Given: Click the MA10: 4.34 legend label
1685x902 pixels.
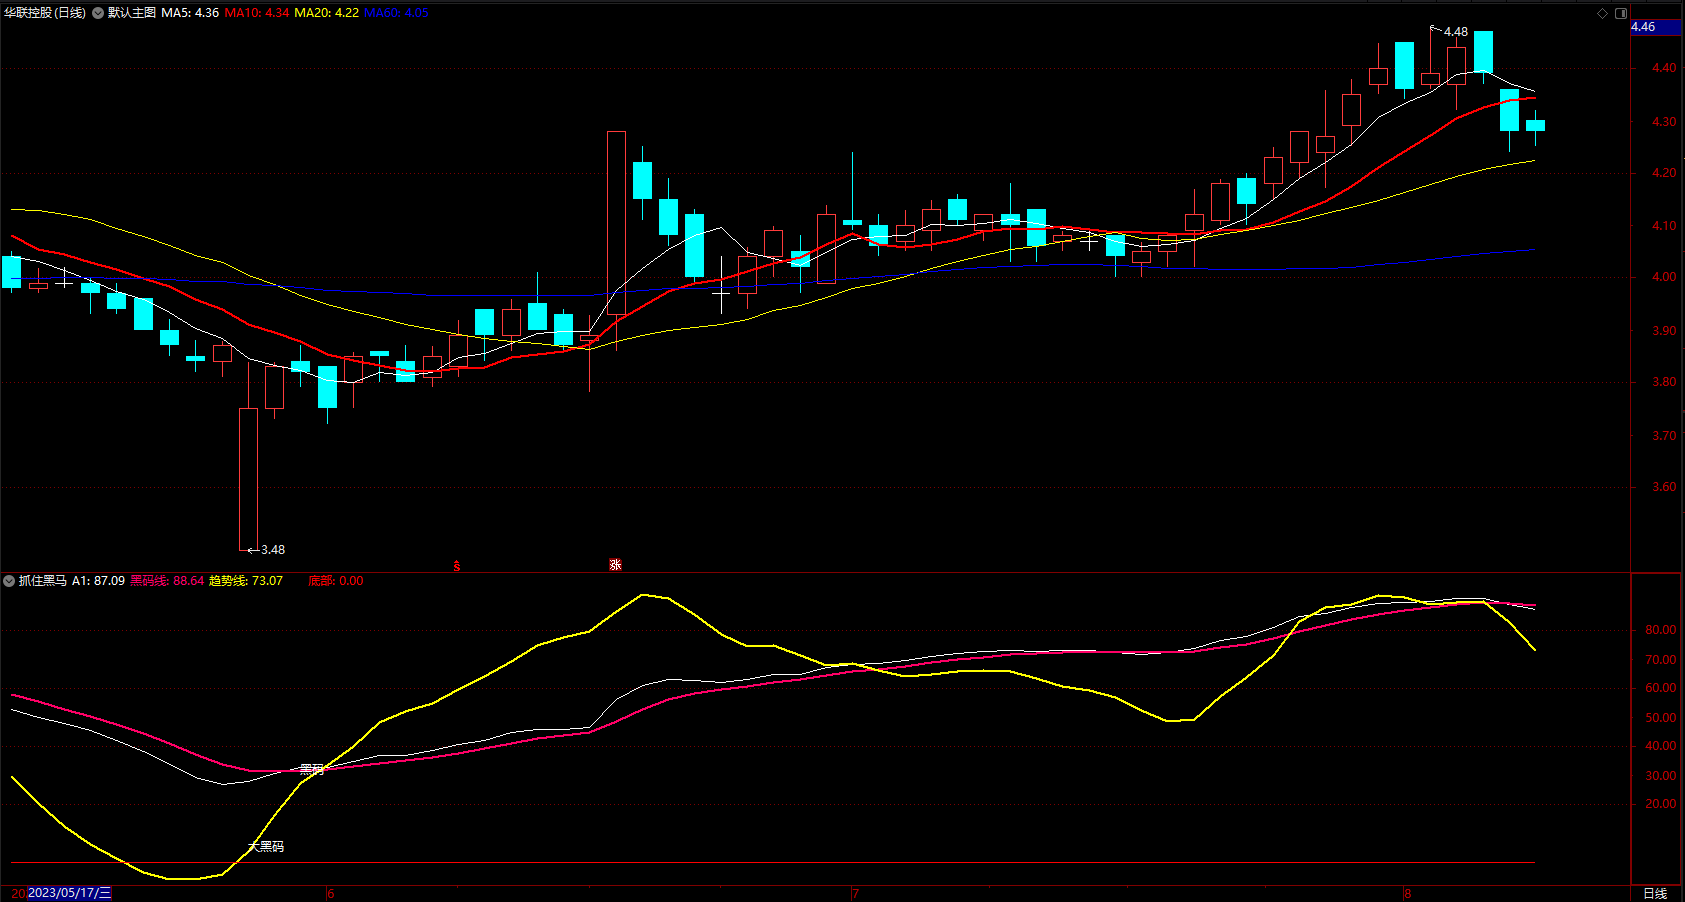Looking at the screenshot, I should tap(257, 13).
